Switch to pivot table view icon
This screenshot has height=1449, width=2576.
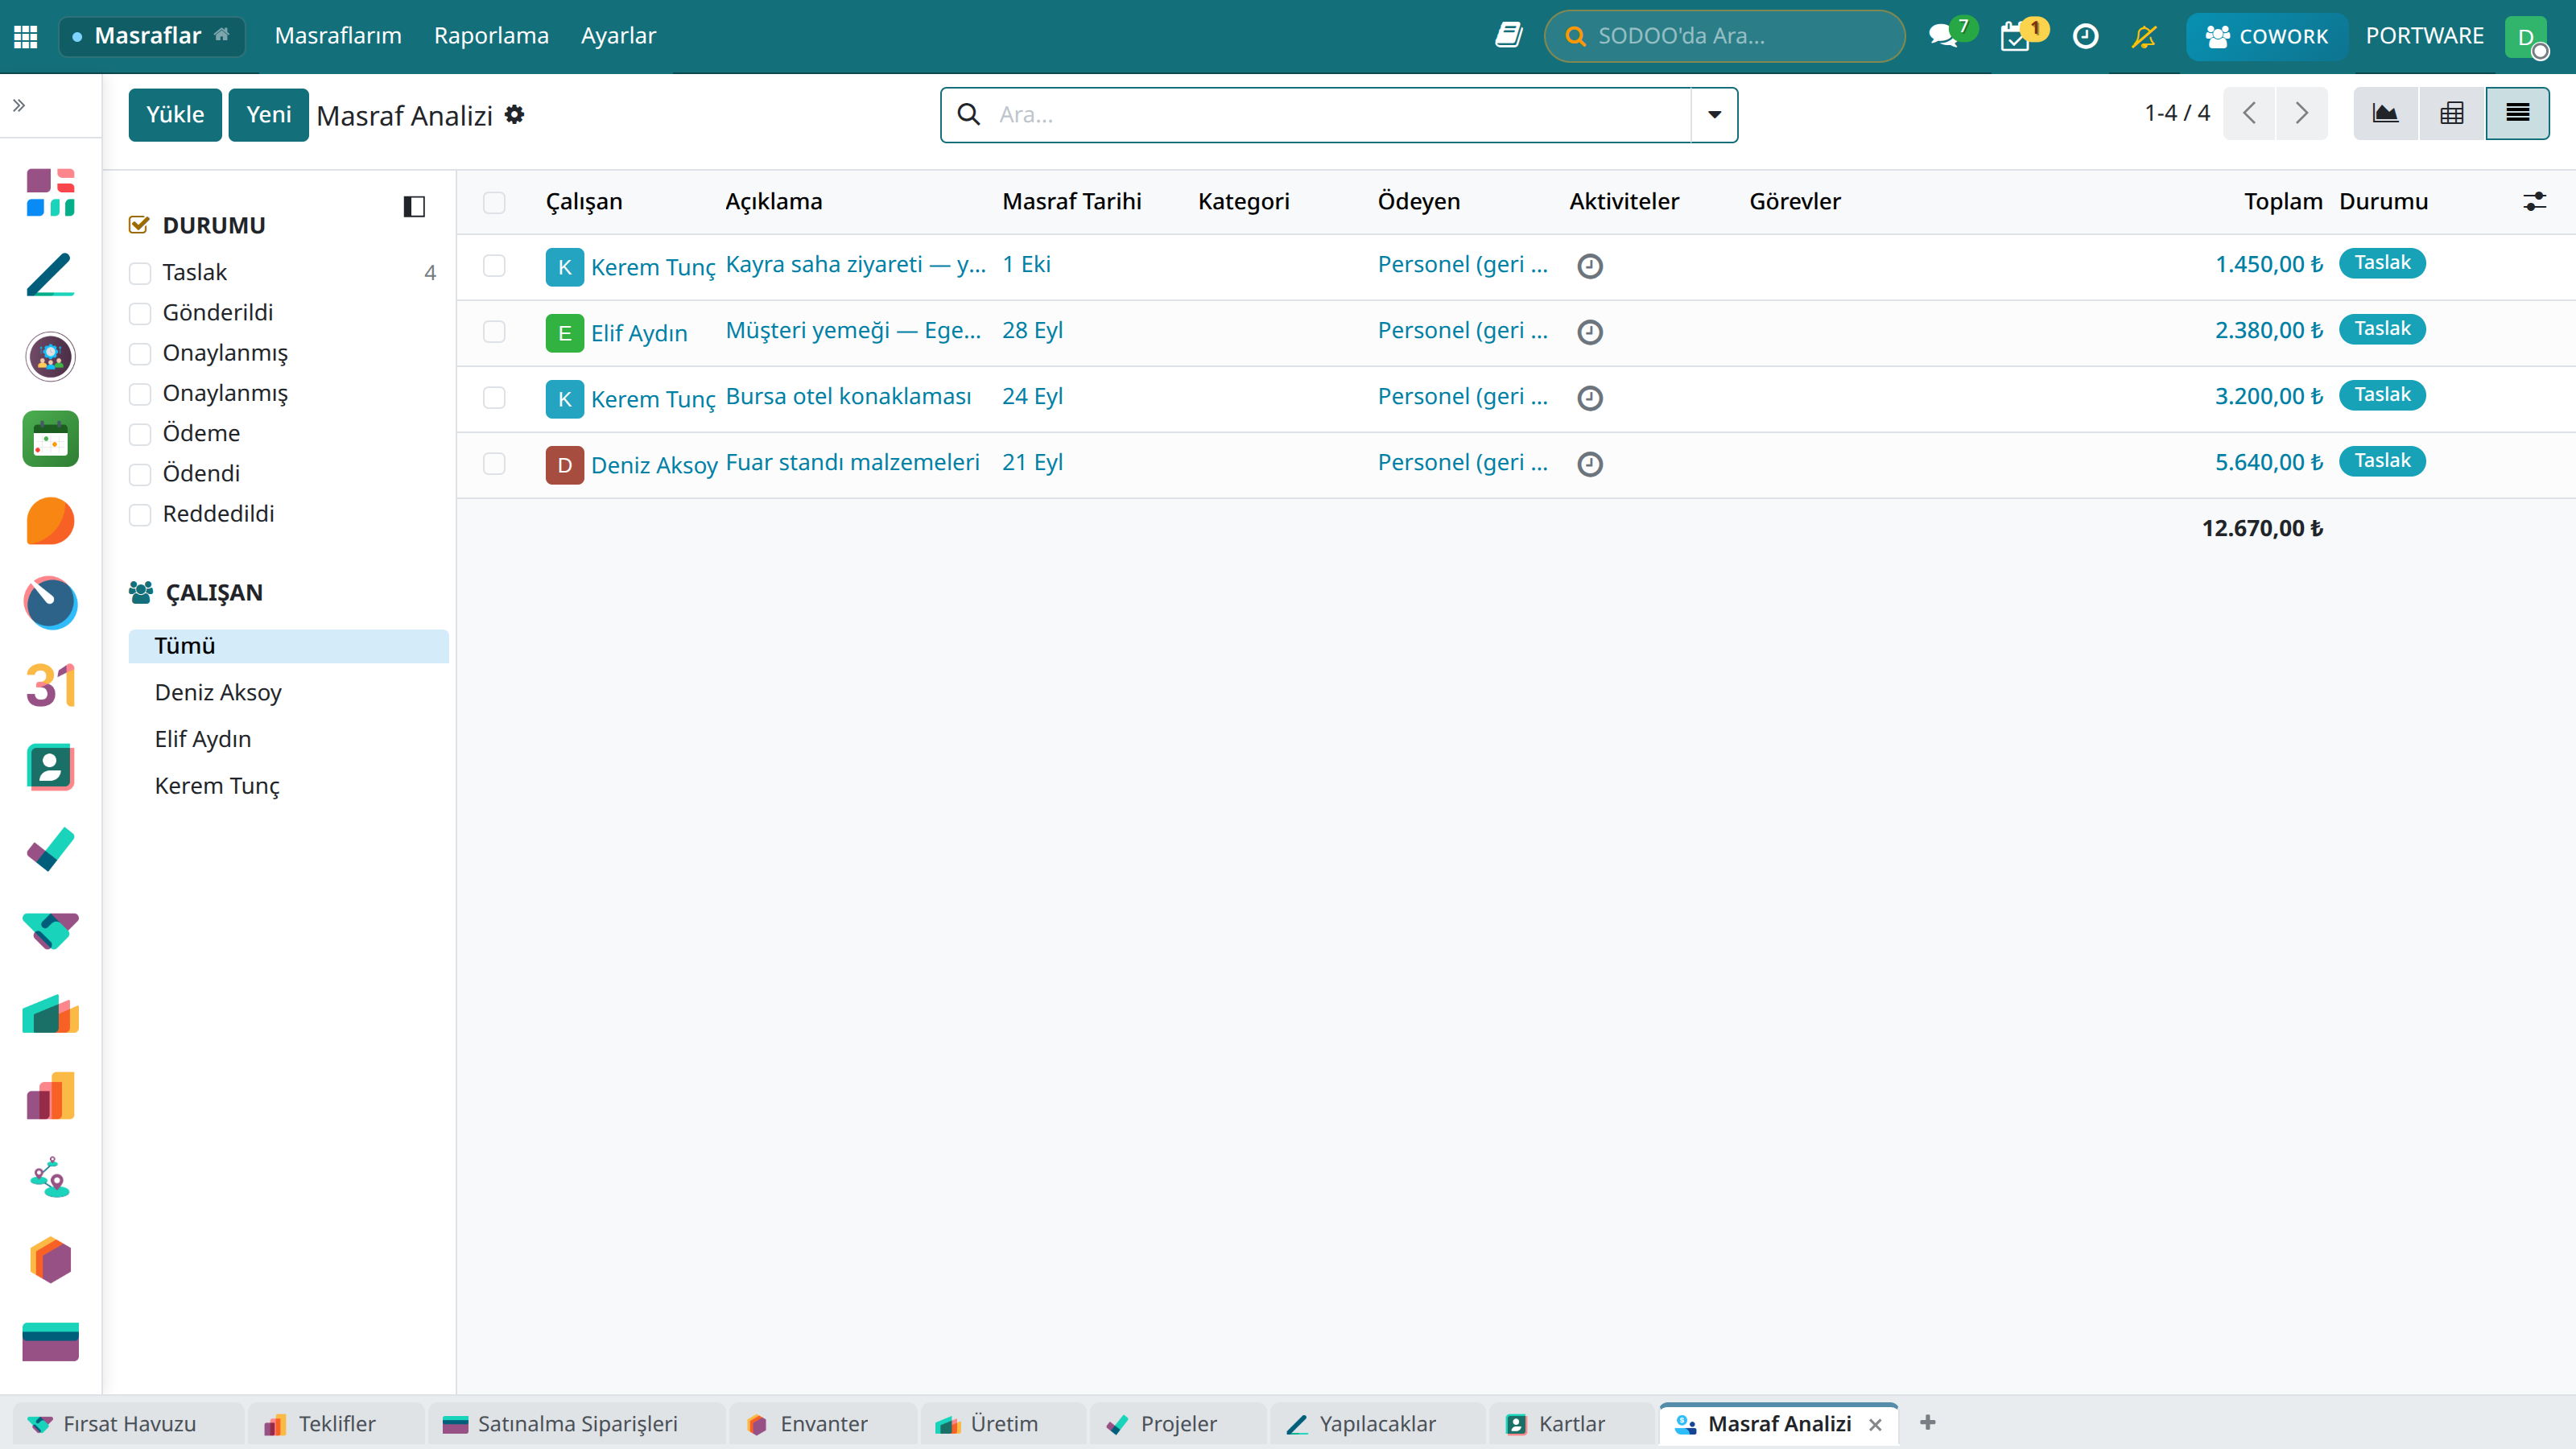coord(2451,114)
